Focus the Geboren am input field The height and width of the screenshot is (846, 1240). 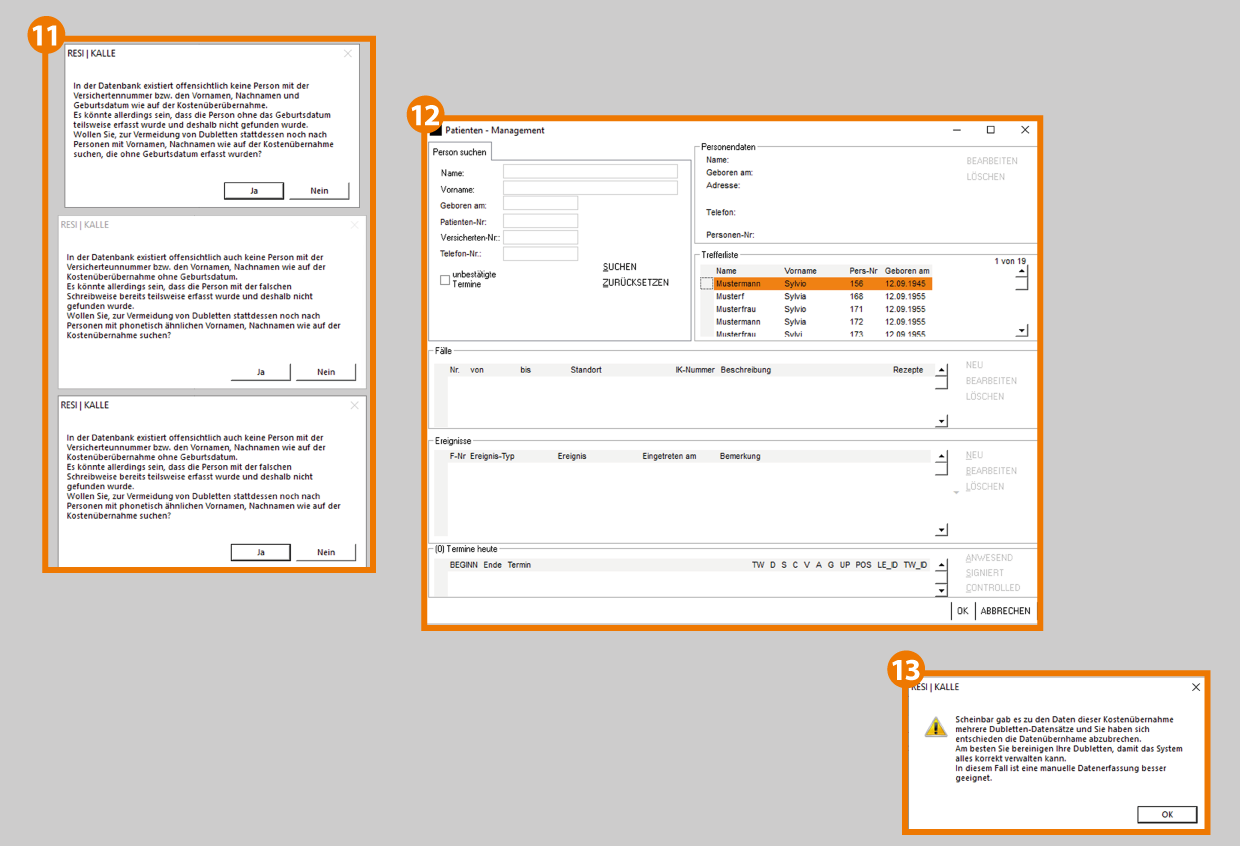[x=540, y=204]
